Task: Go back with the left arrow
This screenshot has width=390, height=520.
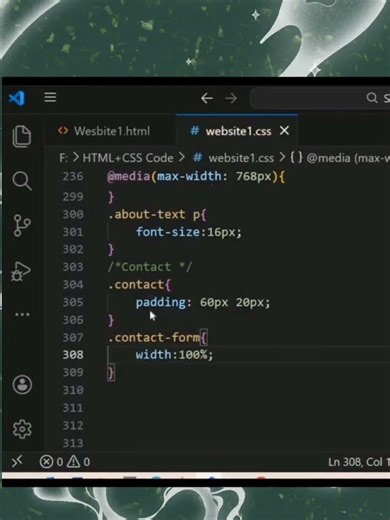Action: pyautogui.click(x=207, y=98)
